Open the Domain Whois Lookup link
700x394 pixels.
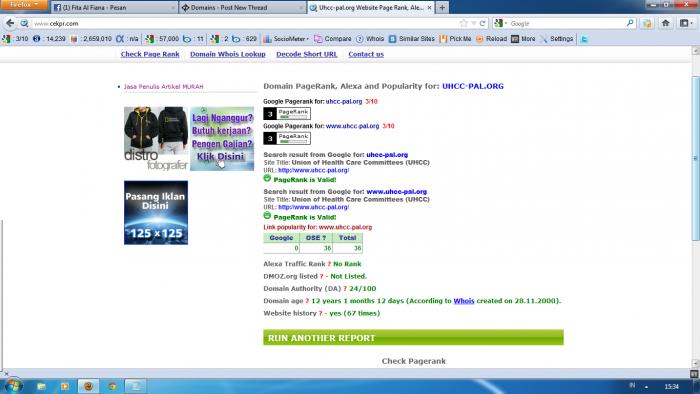point(228,54)
